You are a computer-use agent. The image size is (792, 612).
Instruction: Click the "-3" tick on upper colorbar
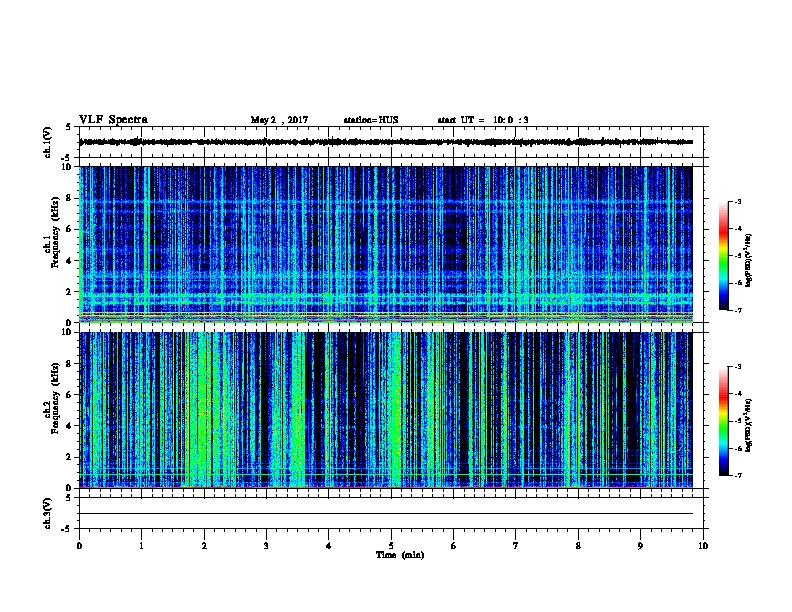tap(737, 201)
